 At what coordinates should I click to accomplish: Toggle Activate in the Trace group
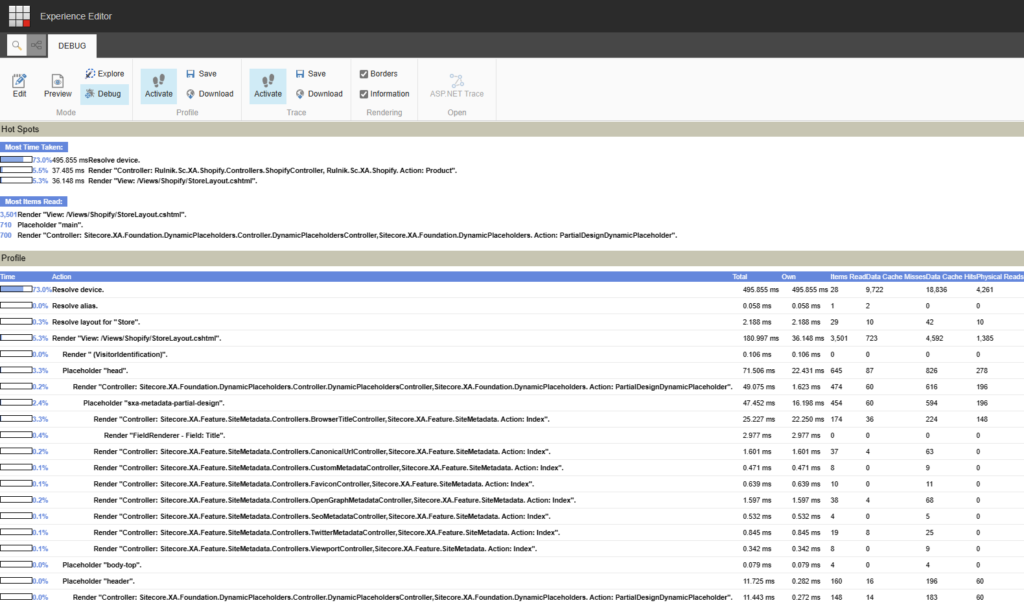pyautogui.click(x=267, y=84)
